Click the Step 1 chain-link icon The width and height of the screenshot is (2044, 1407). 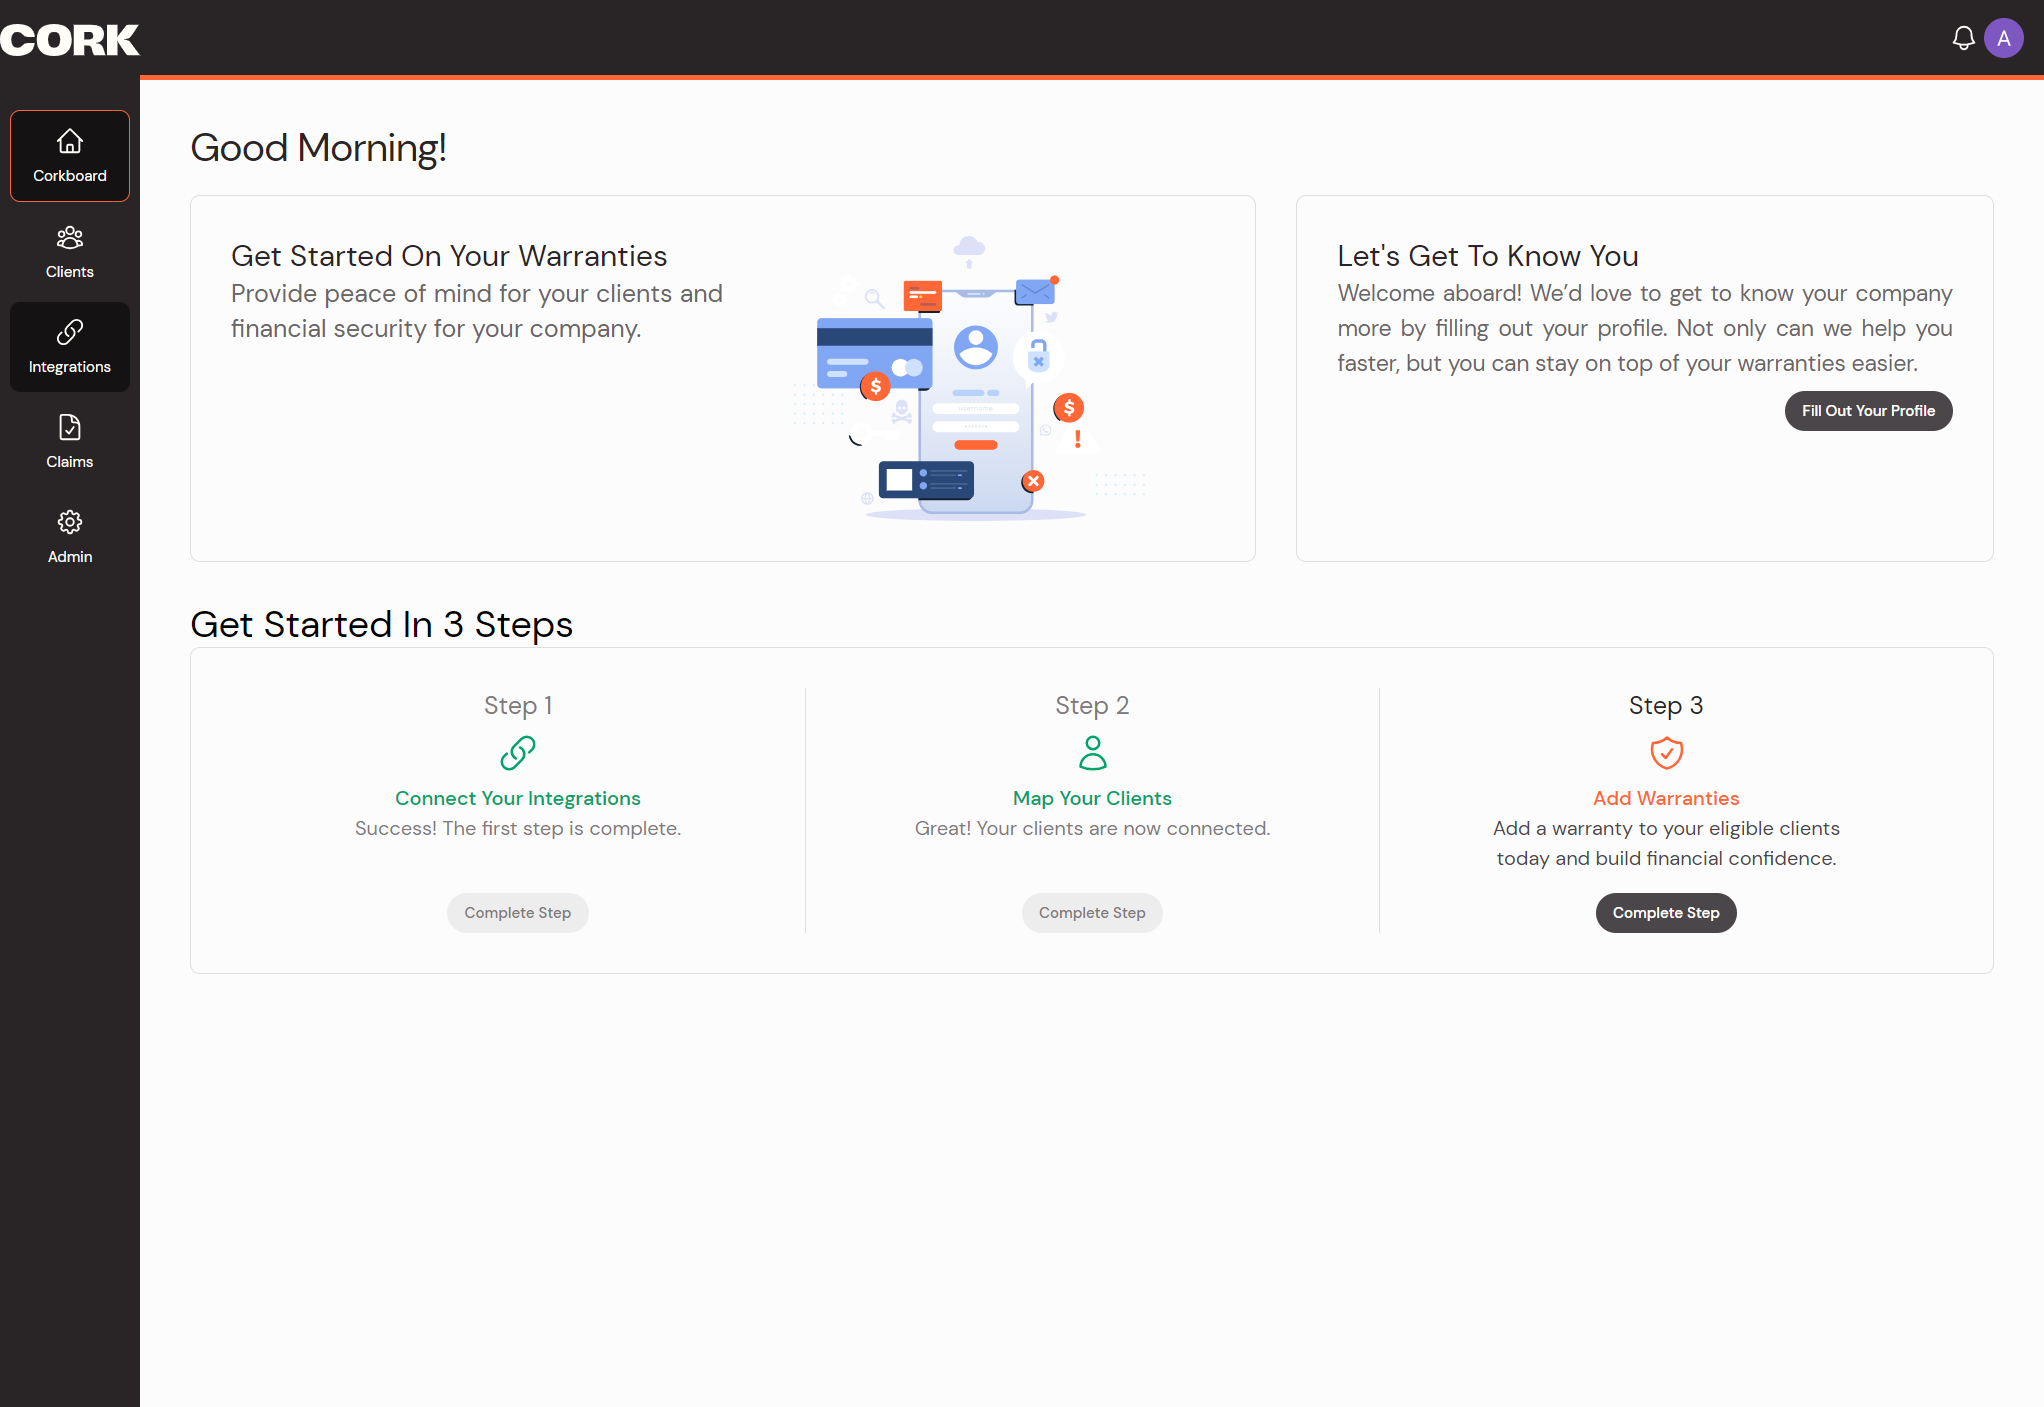pos(518,753)
